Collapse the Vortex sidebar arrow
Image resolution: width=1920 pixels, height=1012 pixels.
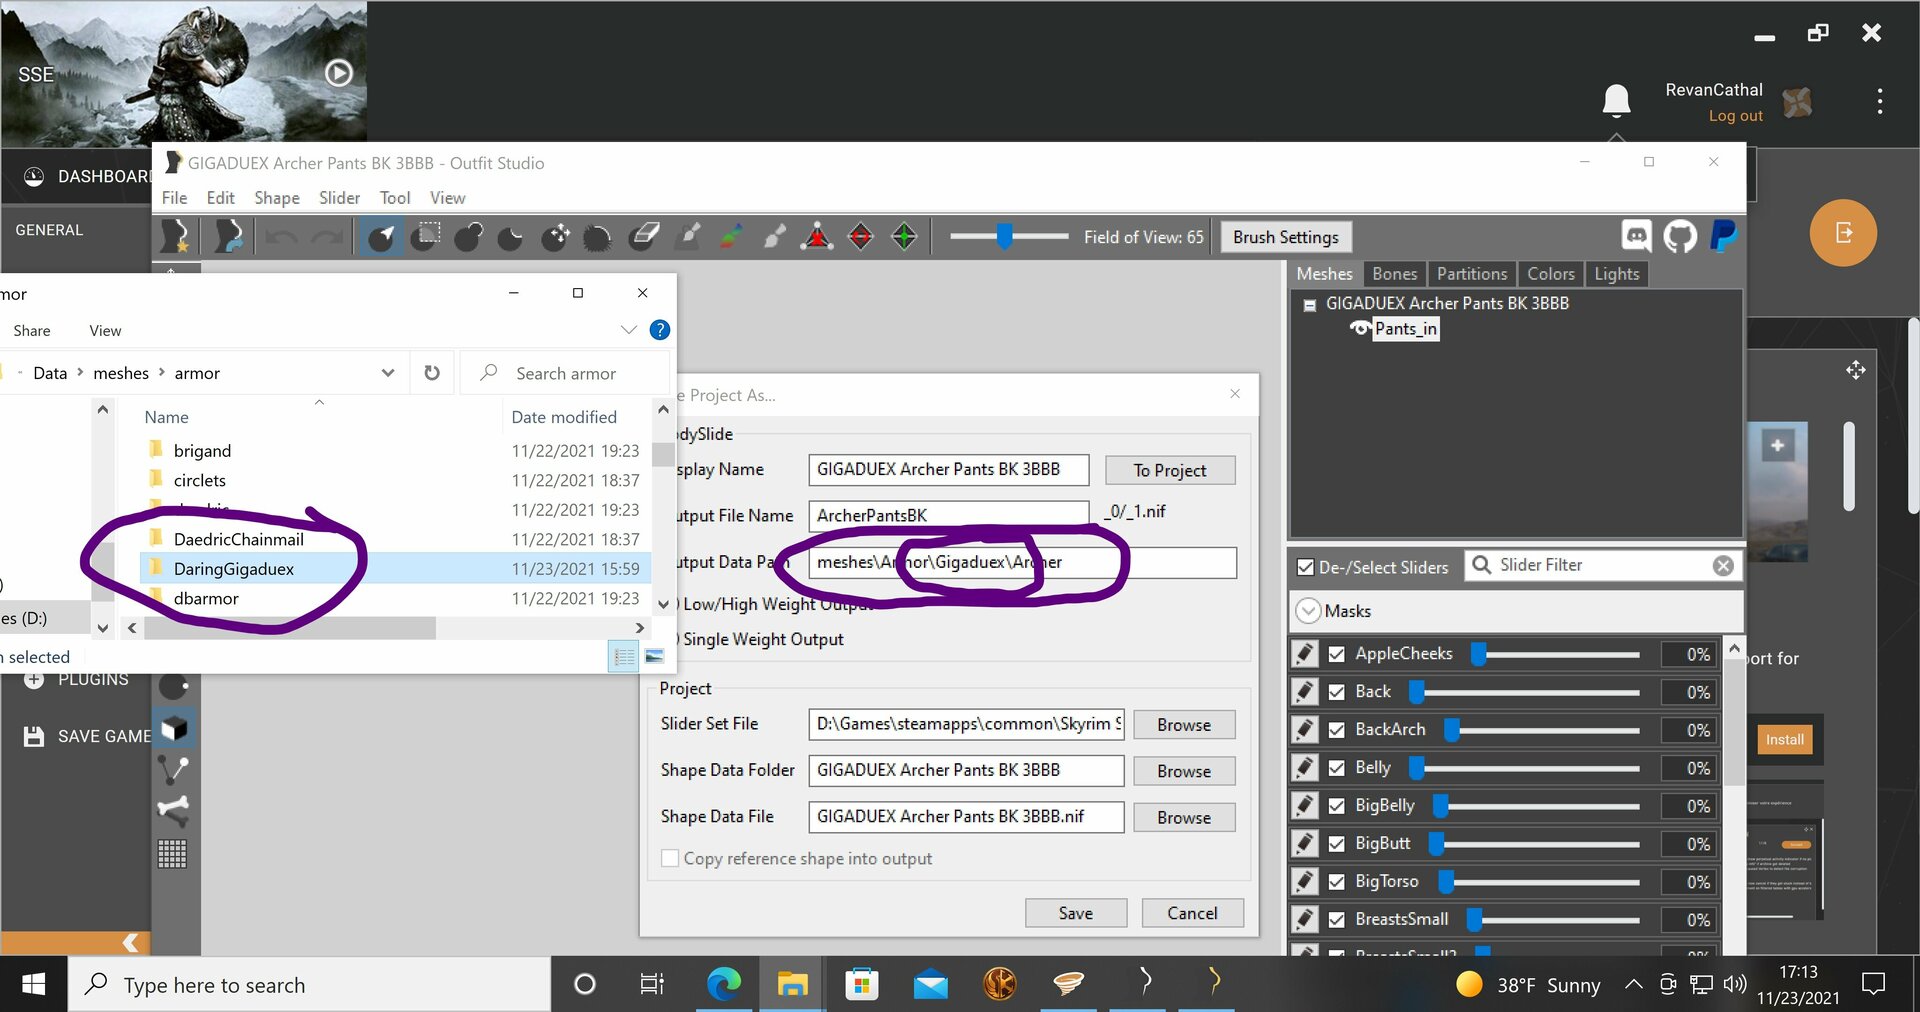pos(130,943)
